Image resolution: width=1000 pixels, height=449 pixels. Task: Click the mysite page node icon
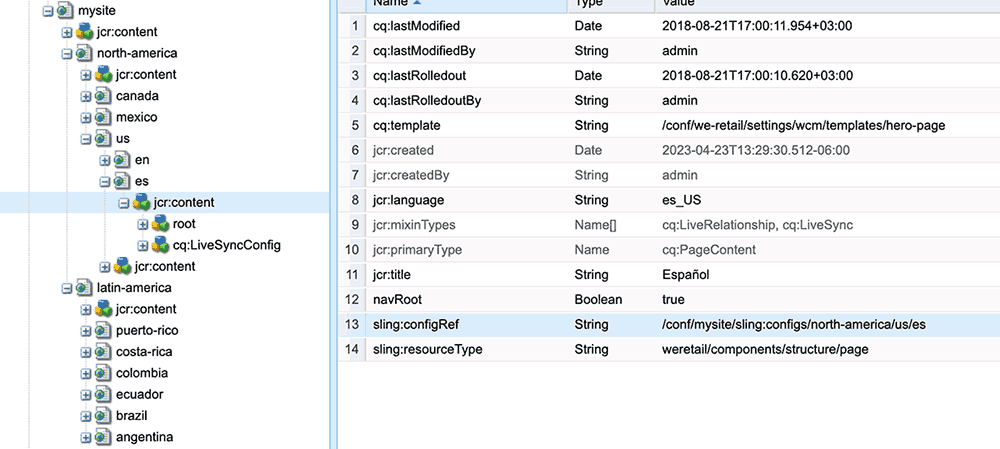pyautogui.click(x=65, y=10)
